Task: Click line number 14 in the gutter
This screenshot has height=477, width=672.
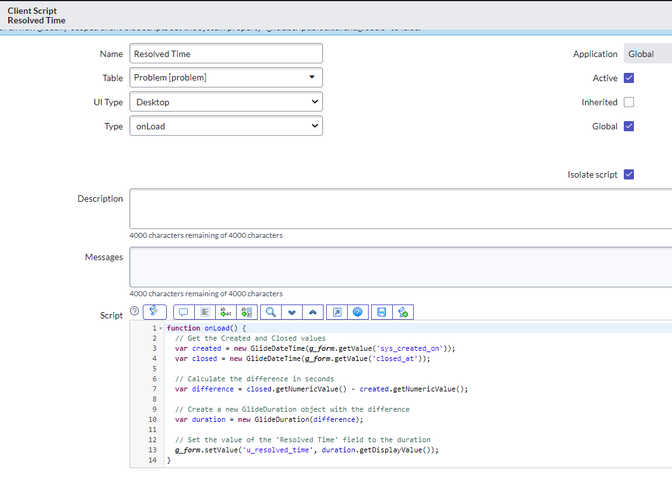Action: click(x=153, y=460)
